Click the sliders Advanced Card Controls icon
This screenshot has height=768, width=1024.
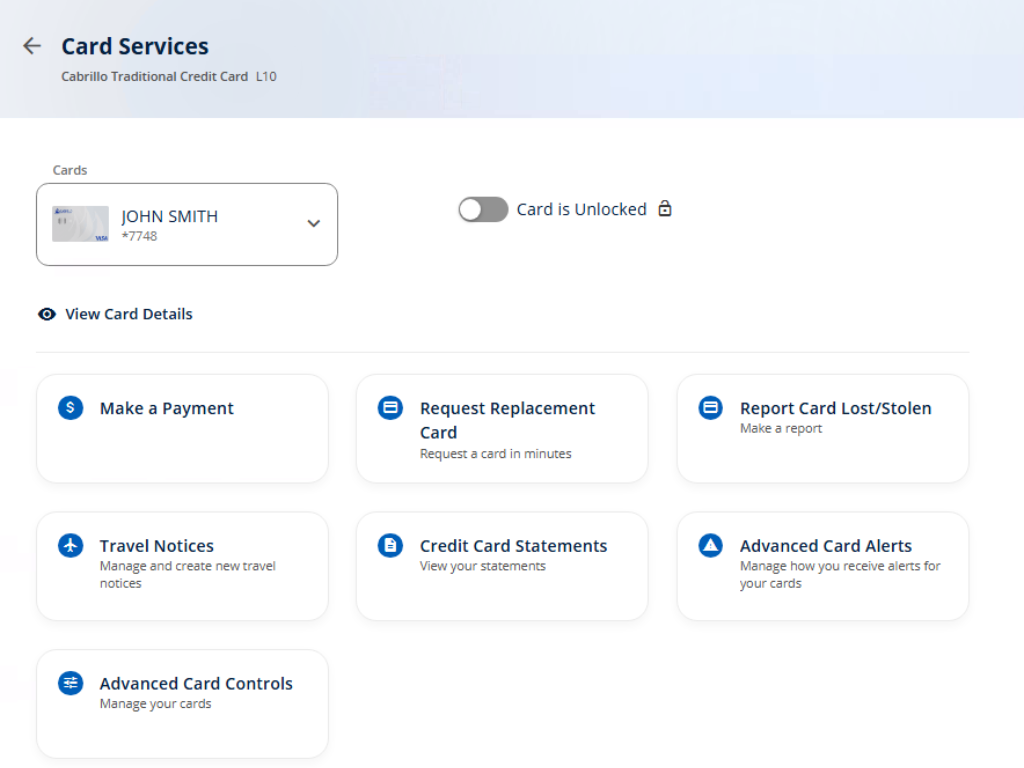pyautogui.click(x=70, y=683)
